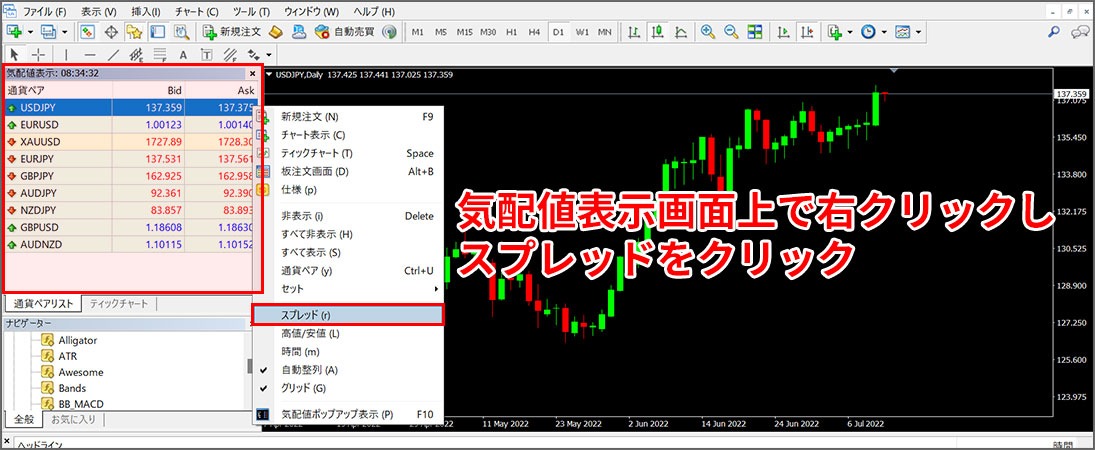Screen dimensions: 1095x450
Task: Toggle the Market Watch window icon
Action: click(x=88, y=31)
